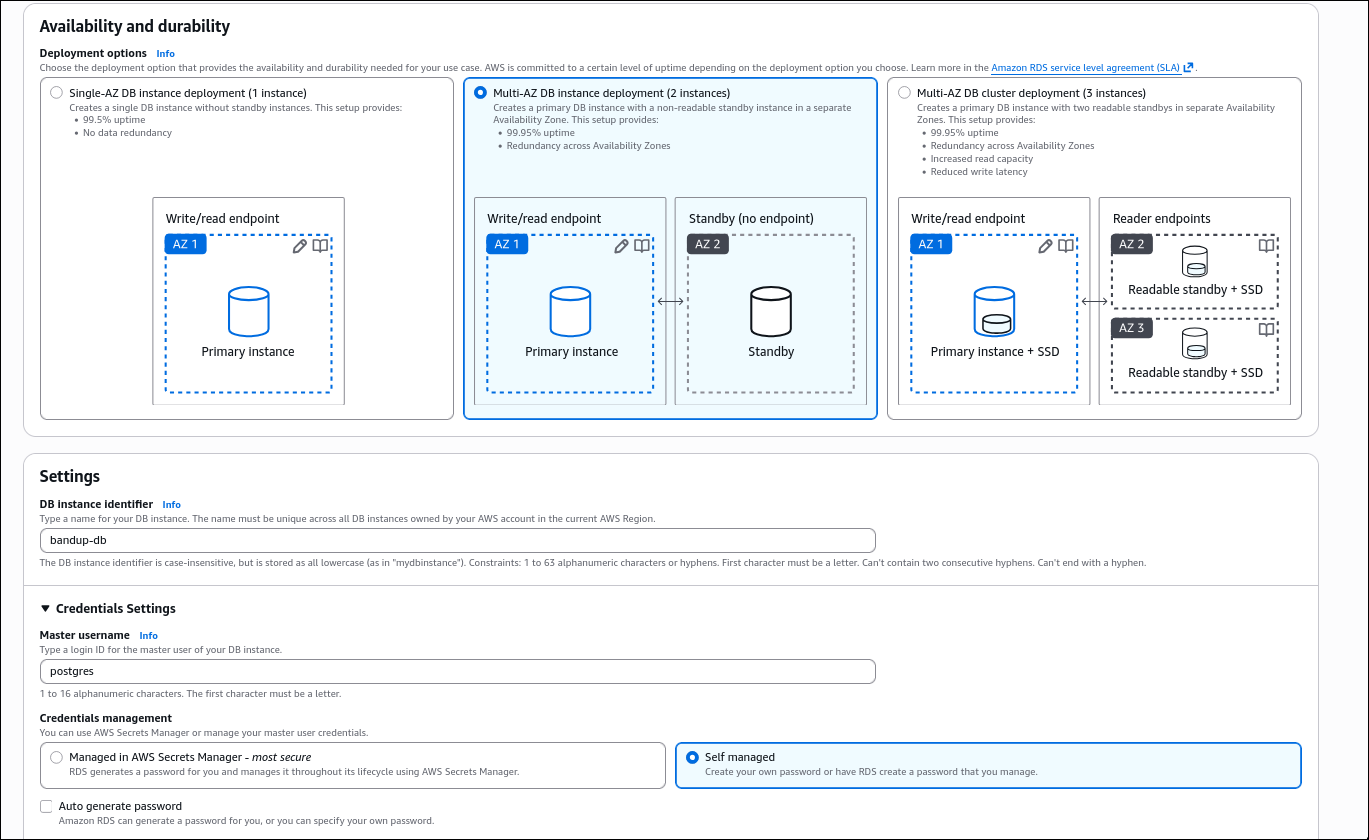The height and width of the screenshot is (840, 1369).
Task: Select Multi-AZ DB cluster deployment option
Action: 904,93
